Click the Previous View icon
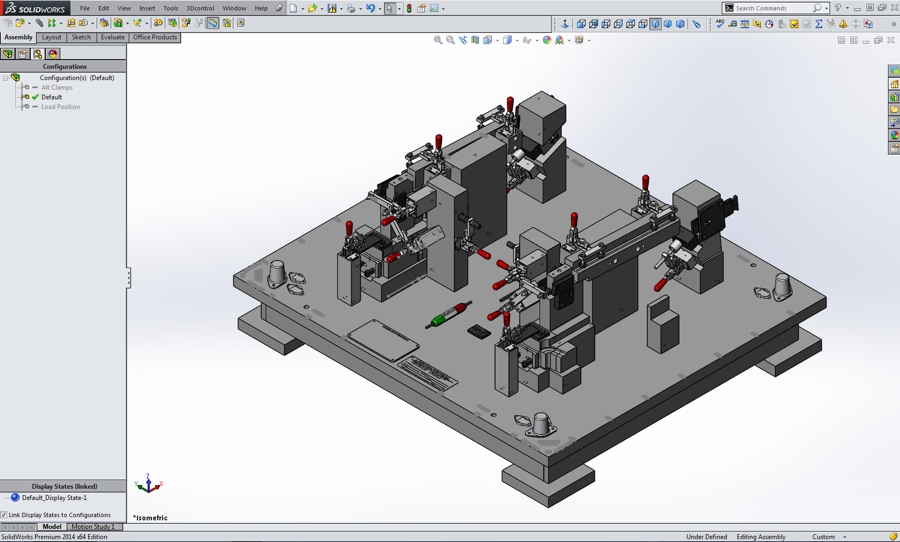Screen dimensions: 900x542 463,40
